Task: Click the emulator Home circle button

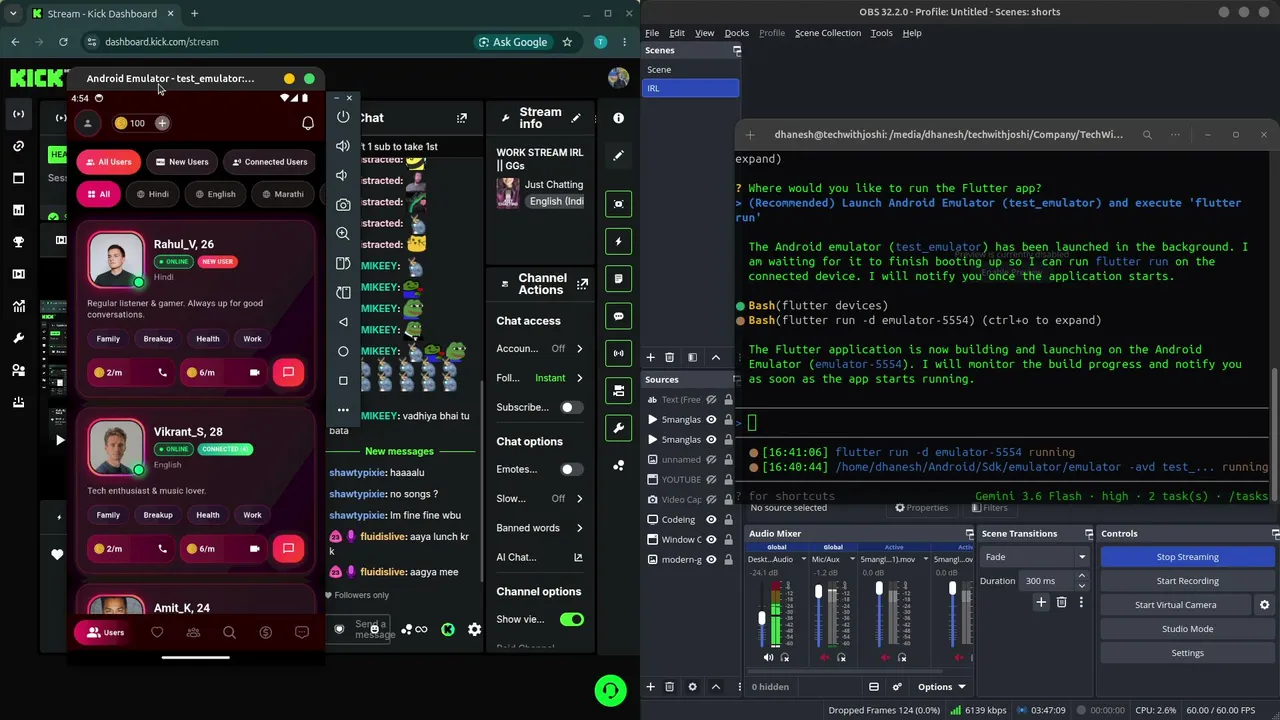Action: pyautogui.click(x=343, y=351)
